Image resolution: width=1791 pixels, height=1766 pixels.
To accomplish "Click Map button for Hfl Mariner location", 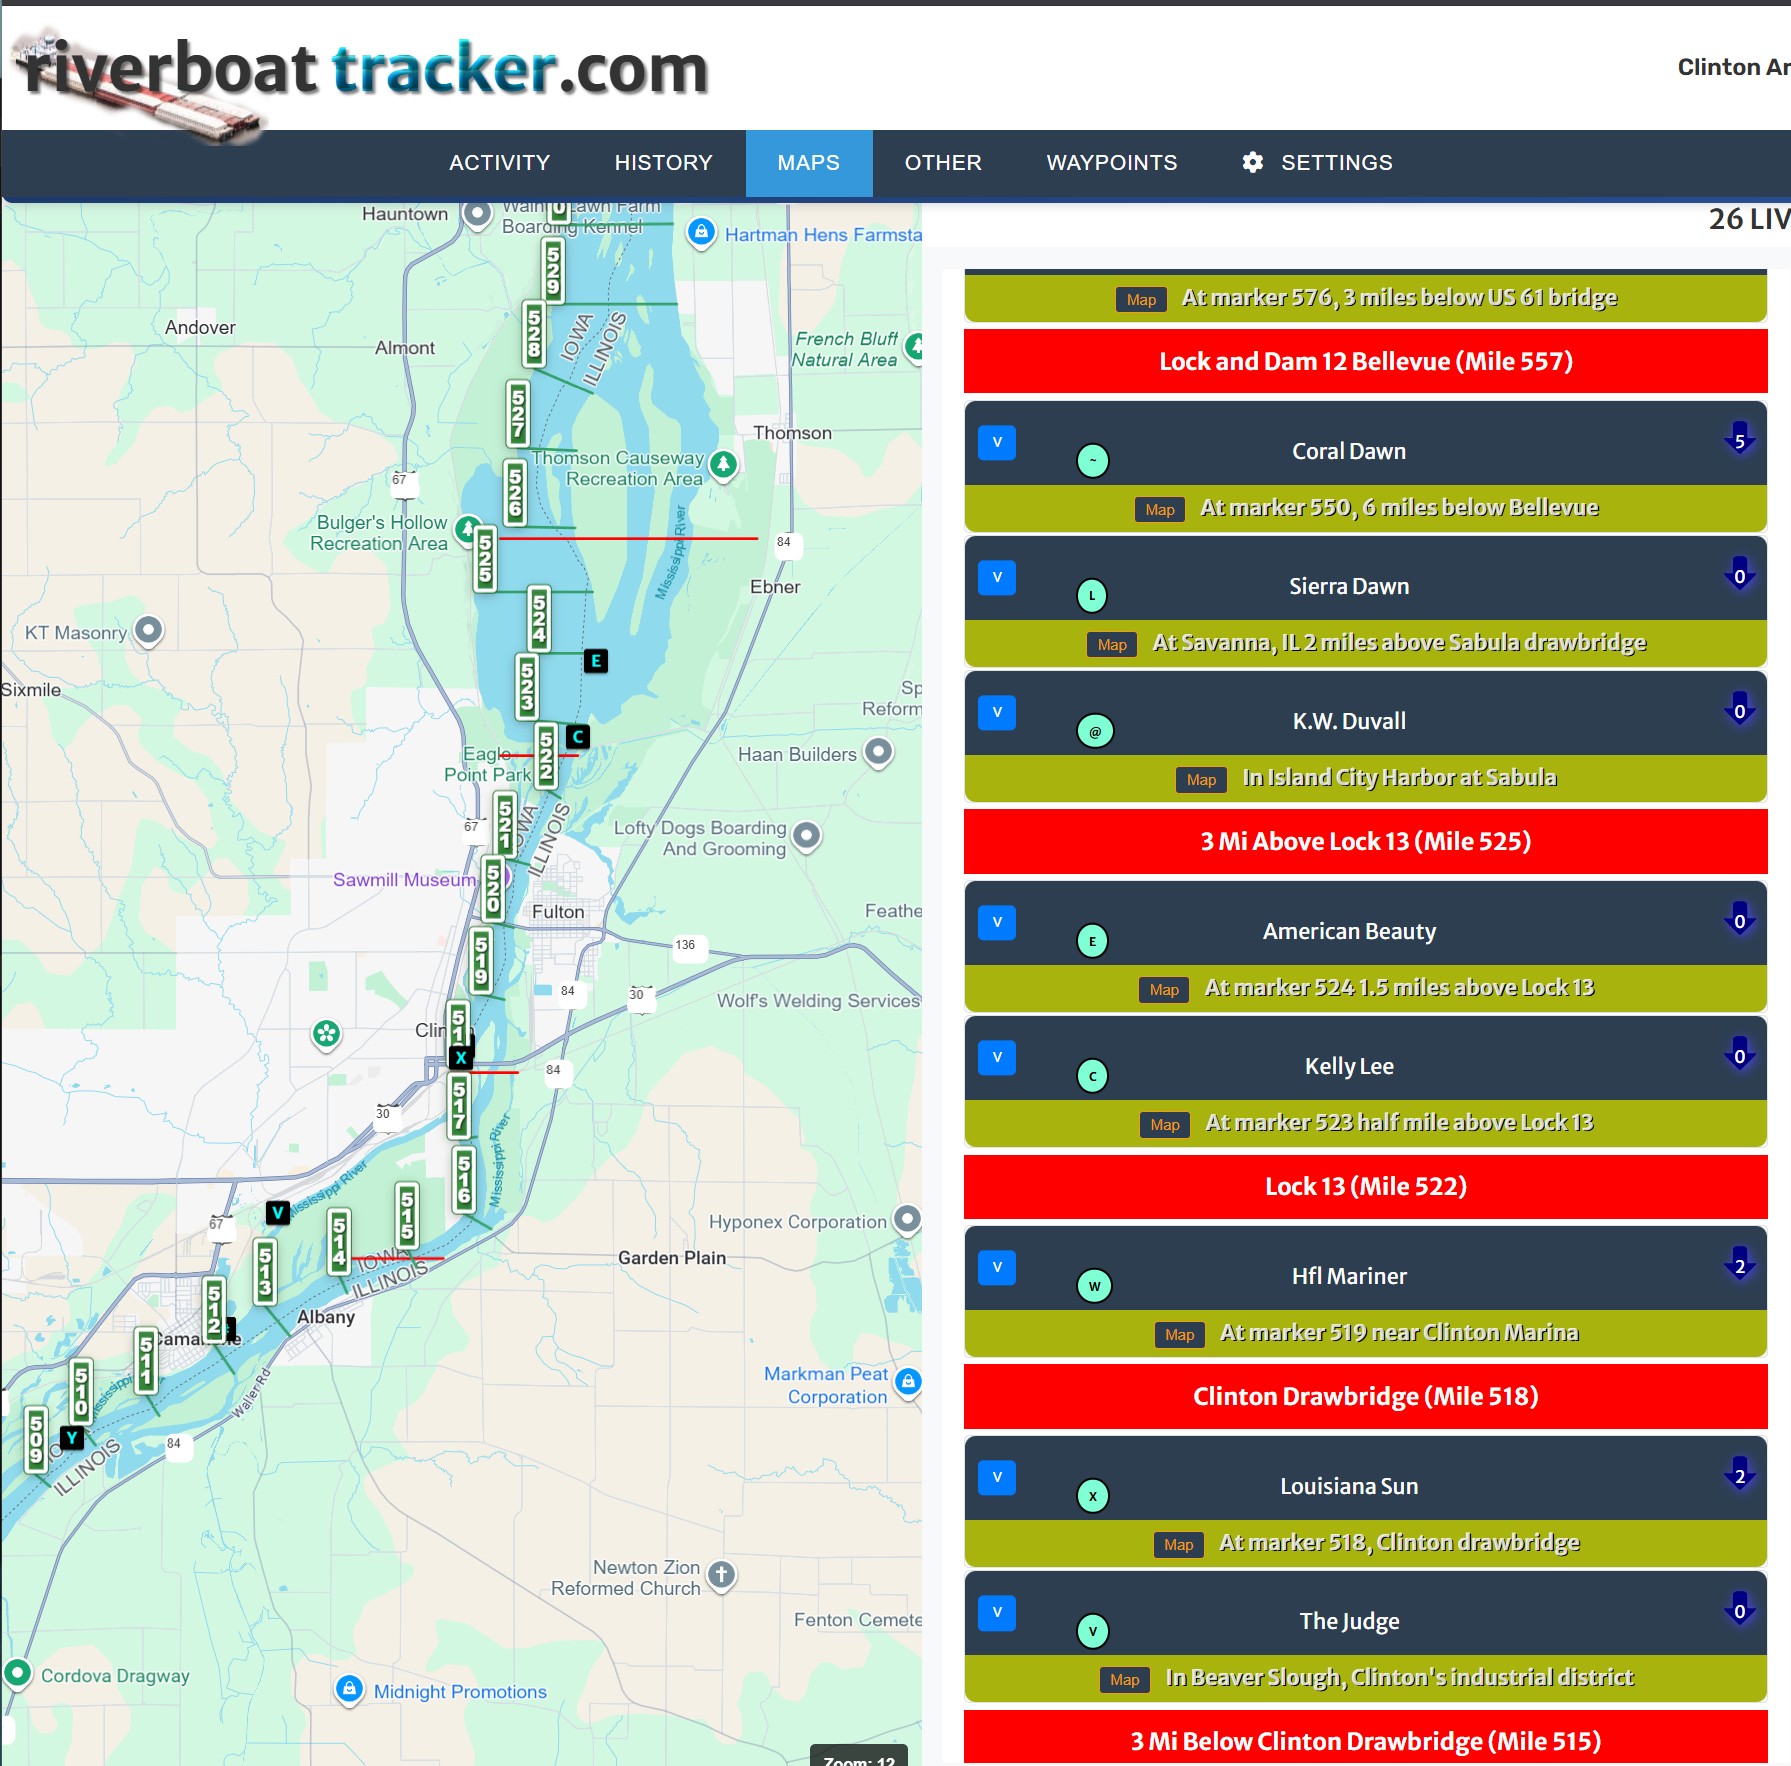I will 1179,1334.
